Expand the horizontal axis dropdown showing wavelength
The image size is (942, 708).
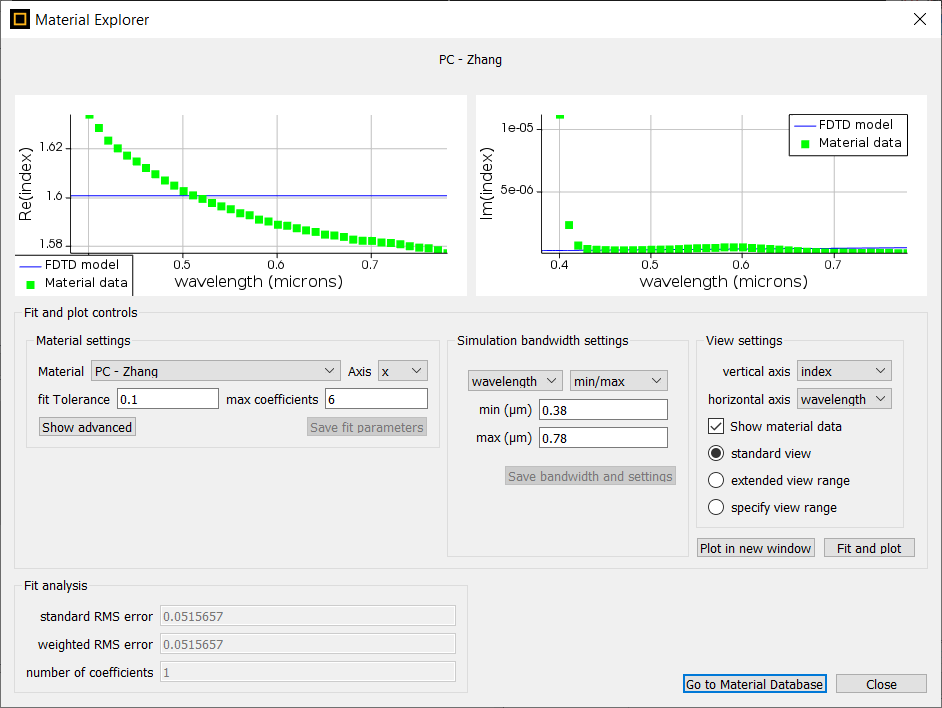844,398
